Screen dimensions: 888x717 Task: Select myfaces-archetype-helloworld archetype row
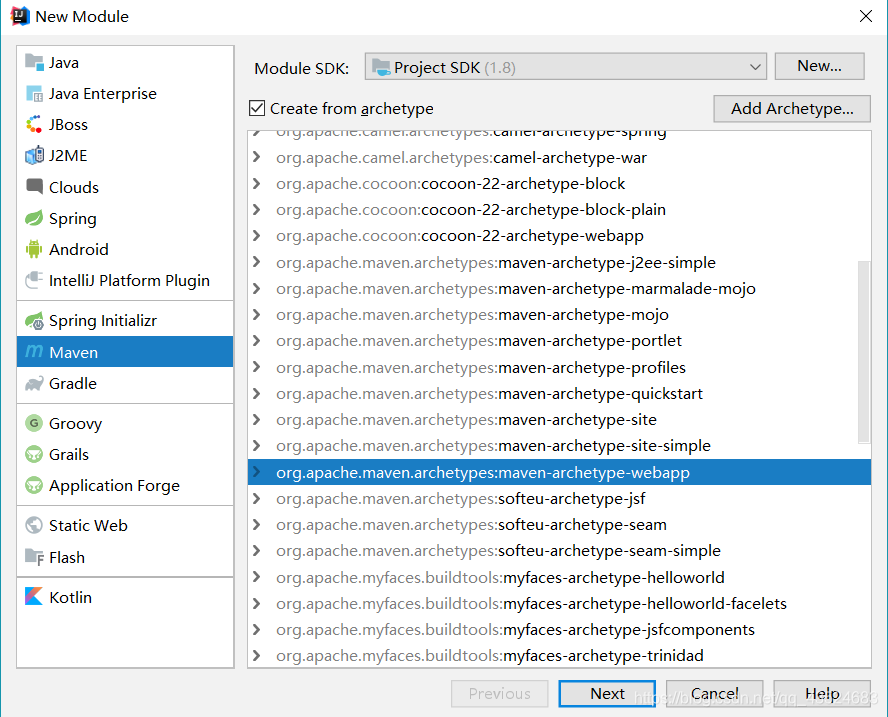pos(559,577)
